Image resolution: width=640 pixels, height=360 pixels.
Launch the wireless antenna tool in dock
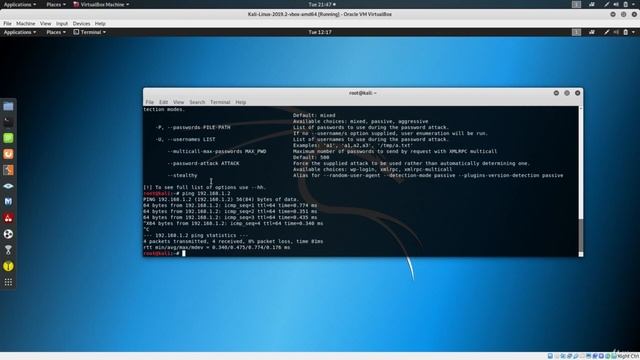pos(8,250)
